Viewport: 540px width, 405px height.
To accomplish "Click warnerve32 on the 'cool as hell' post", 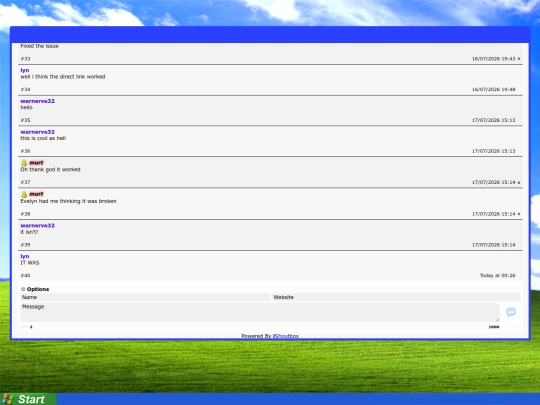I will (38, 132).
